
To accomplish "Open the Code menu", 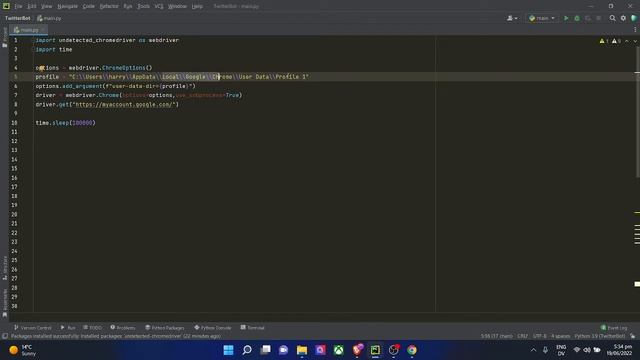I will [89, 7].
